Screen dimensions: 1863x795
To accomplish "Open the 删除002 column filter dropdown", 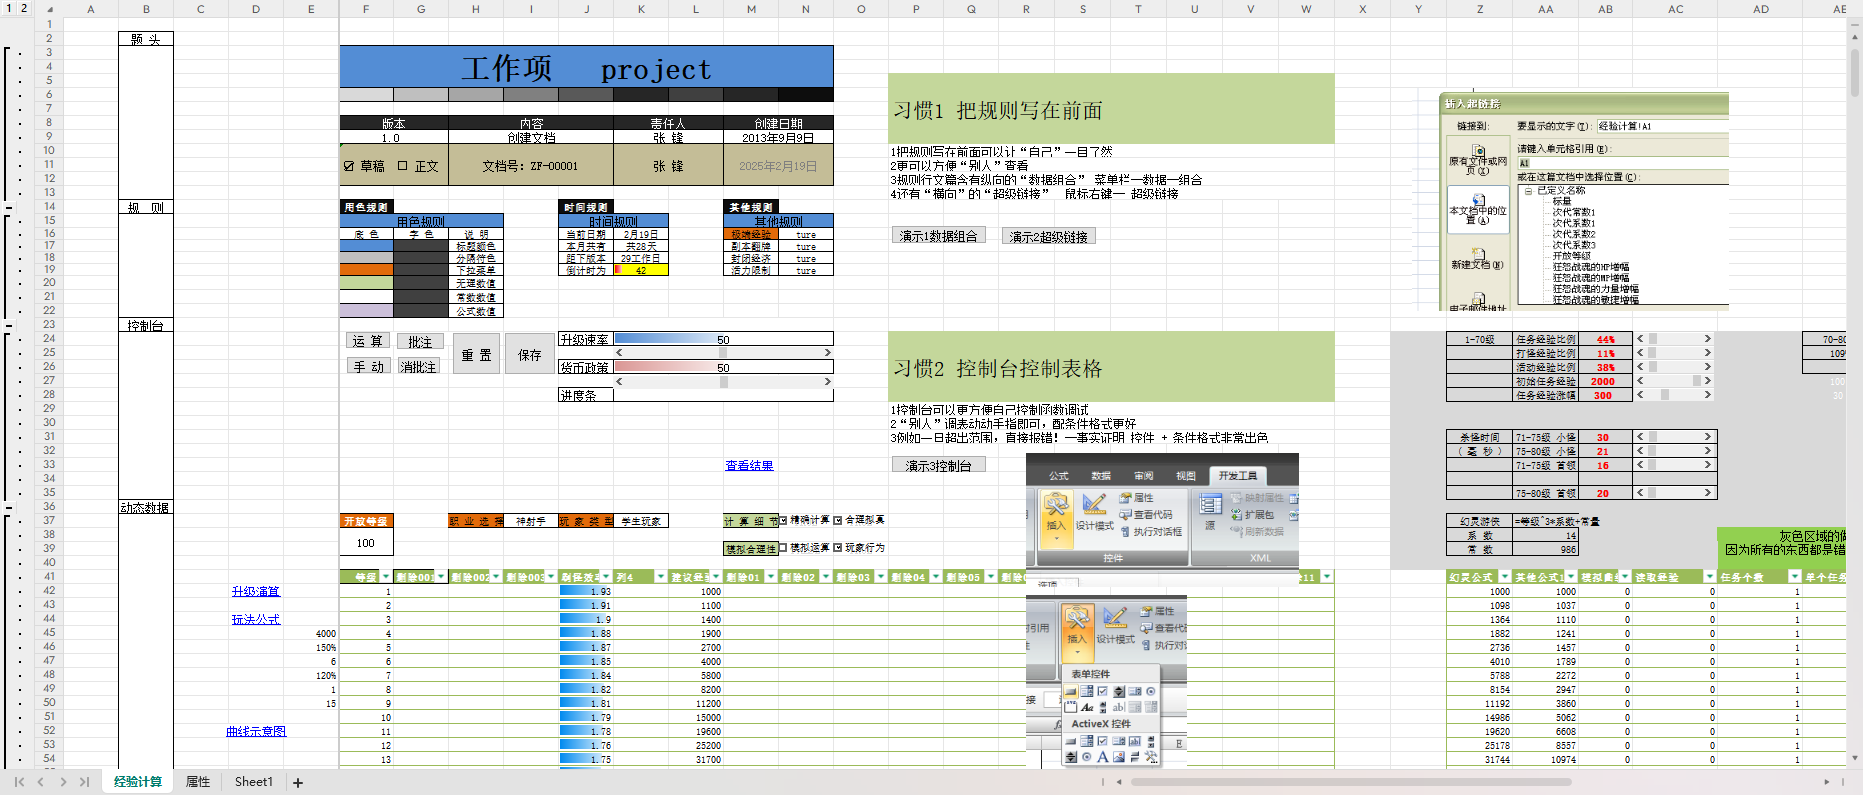I will pyautogui.click(x=496, y=577).
